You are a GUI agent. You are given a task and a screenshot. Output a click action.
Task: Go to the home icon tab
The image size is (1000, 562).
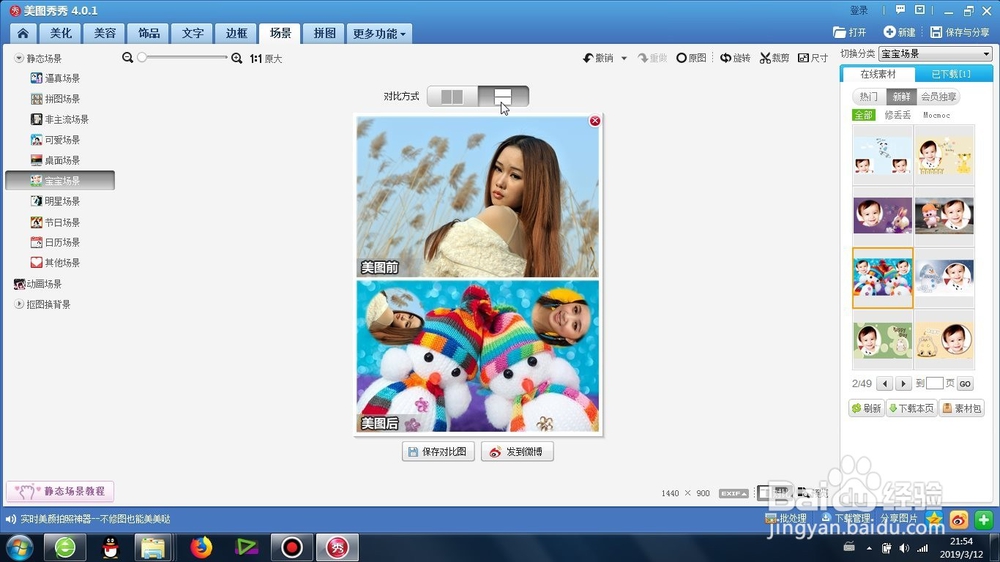[23, 33]
